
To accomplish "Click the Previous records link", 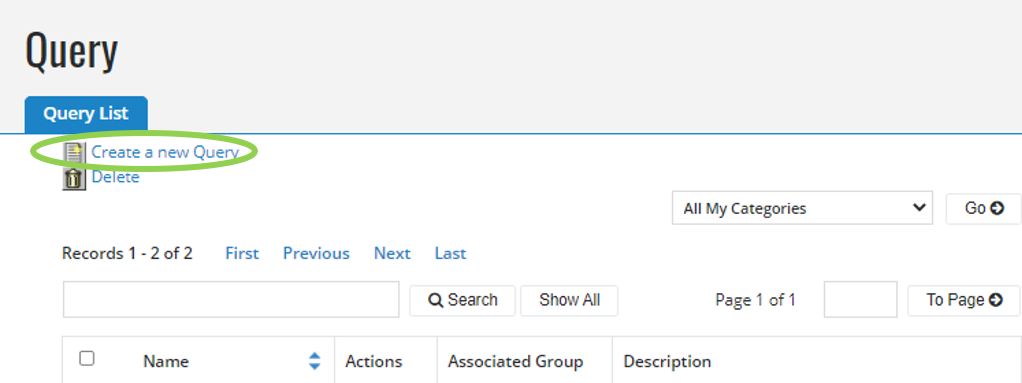I will (x=316, y=253).
